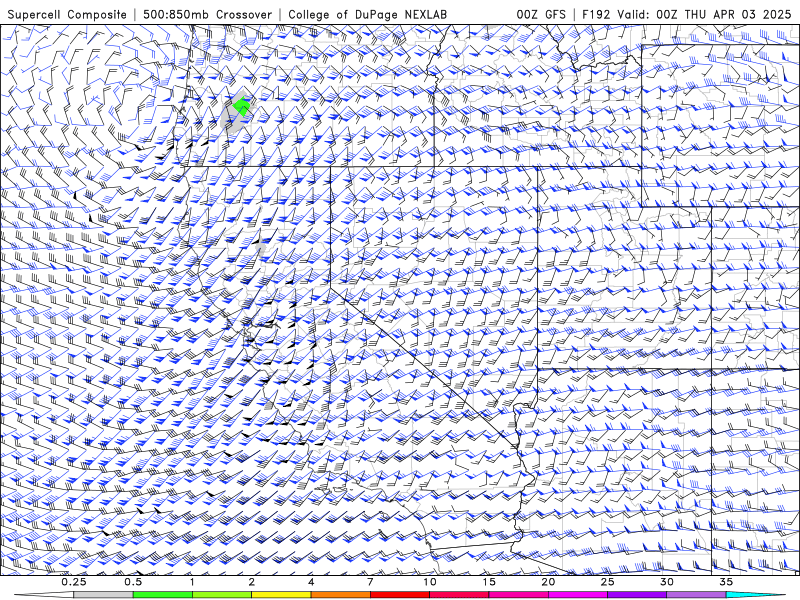800x600 pixels.
Task: Click 'College of DuPage NEXLAB' text
Action: click(x=367, y=14)
